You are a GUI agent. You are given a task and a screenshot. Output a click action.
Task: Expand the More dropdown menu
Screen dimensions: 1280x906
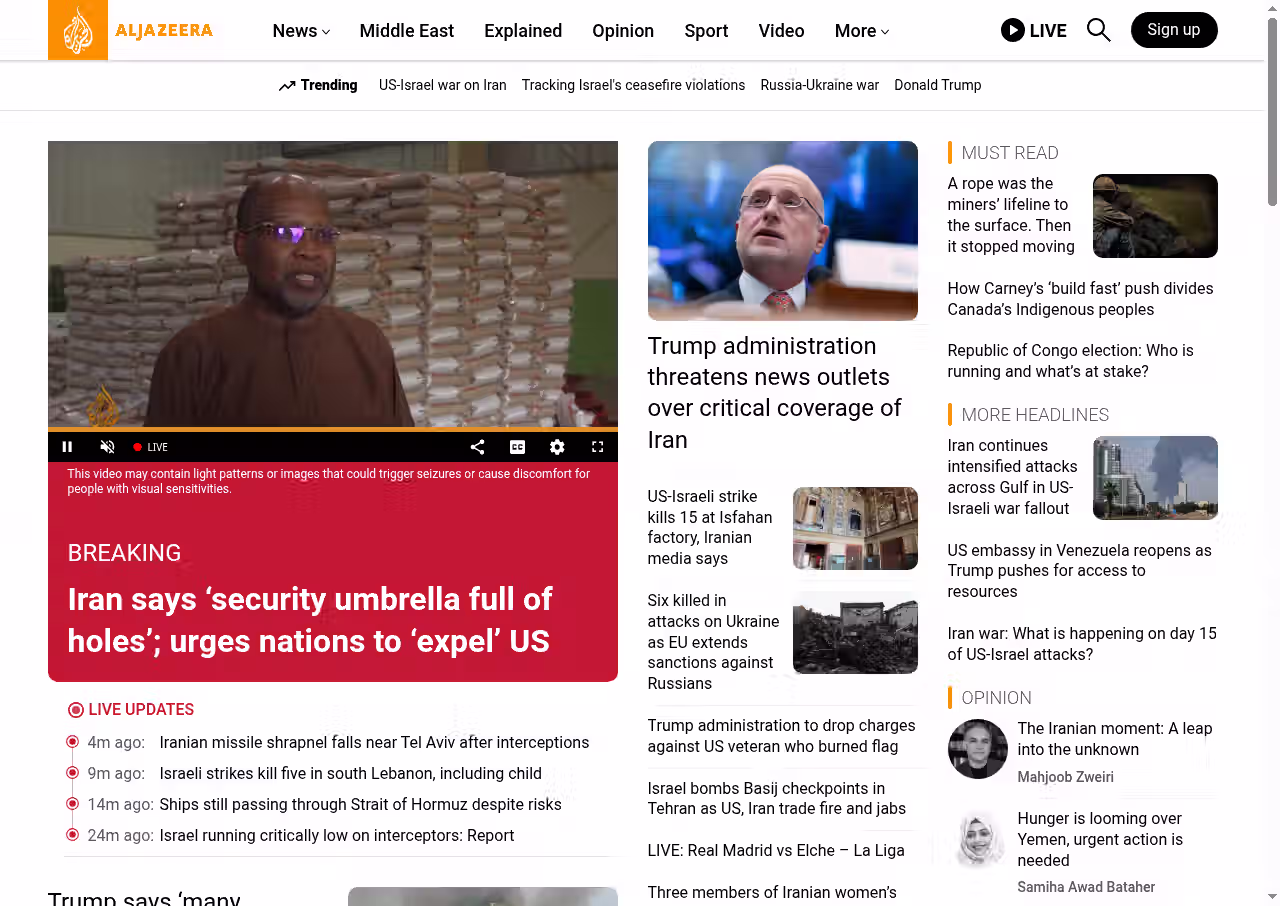(862, 31)
